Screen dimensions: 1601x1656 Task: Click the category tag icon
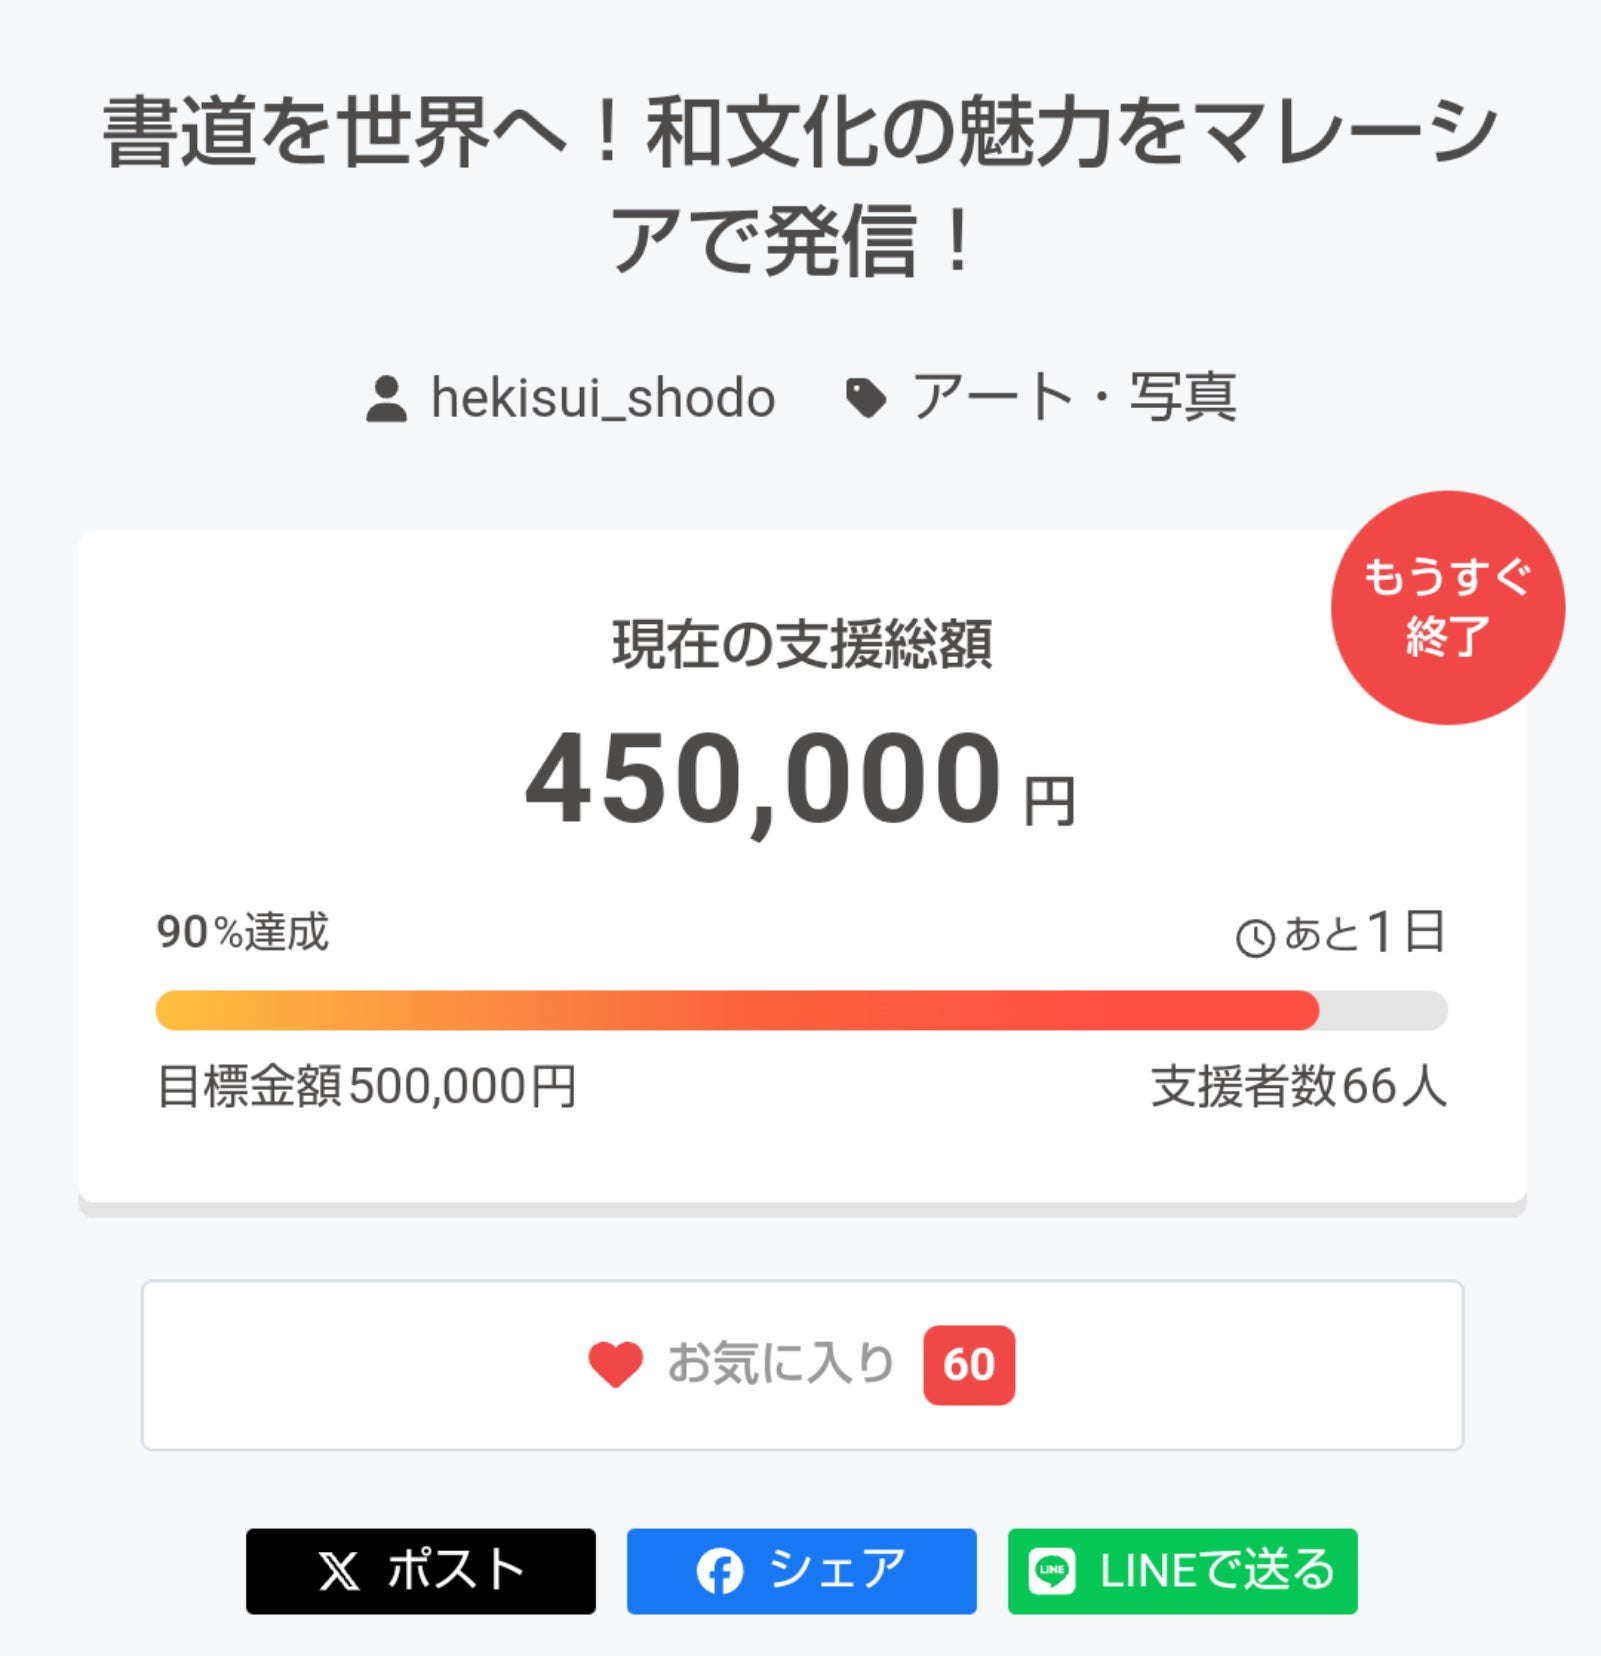click(x=866, y=398)
